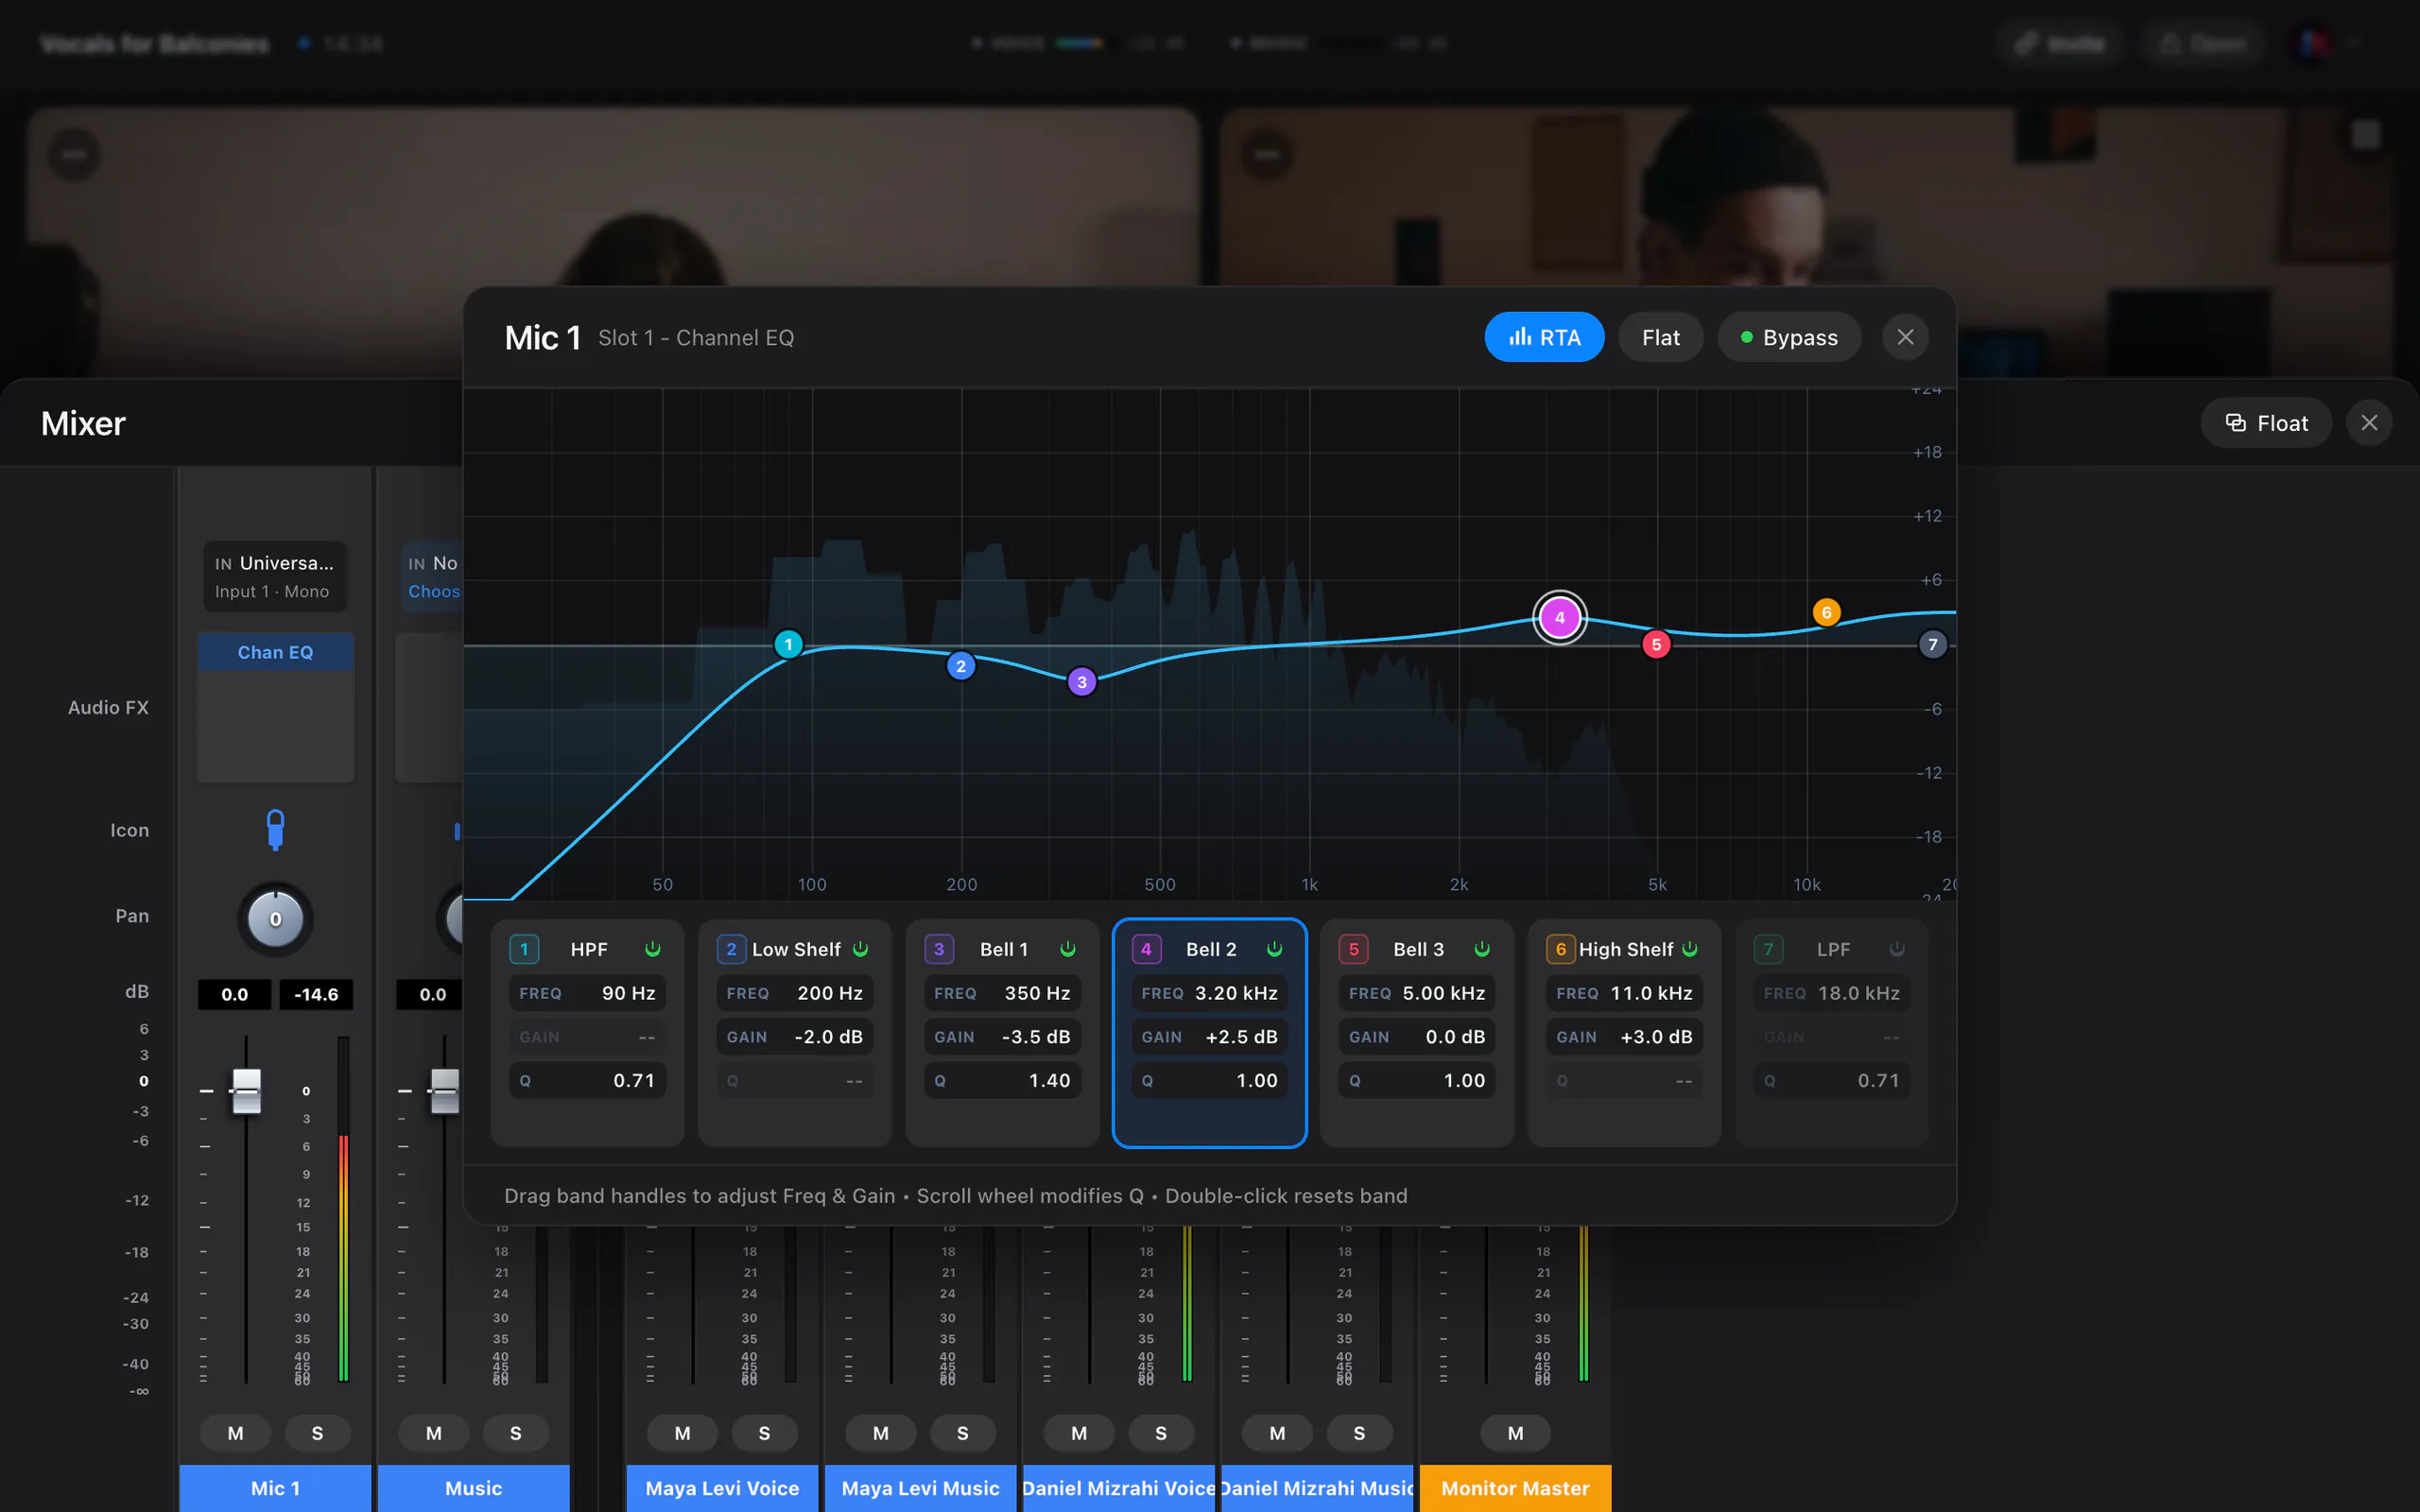Select grey band handle 7 on graph
Image resolution: width=2420 pixels, height=1512 pixels.
click(1932, 645)
